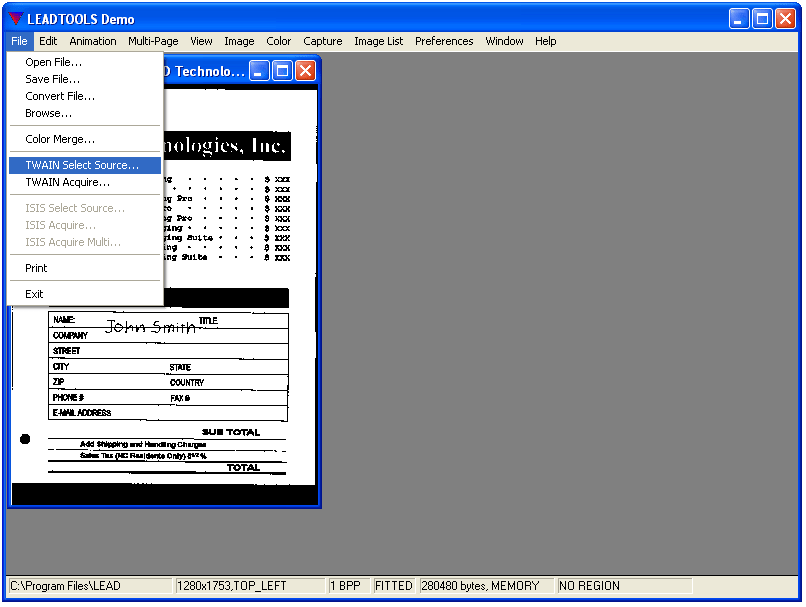The height and width of the screenshot is (607, 806).
Task: Maximize the LEADTOOLS Demo main window
Action: point(762,19)
